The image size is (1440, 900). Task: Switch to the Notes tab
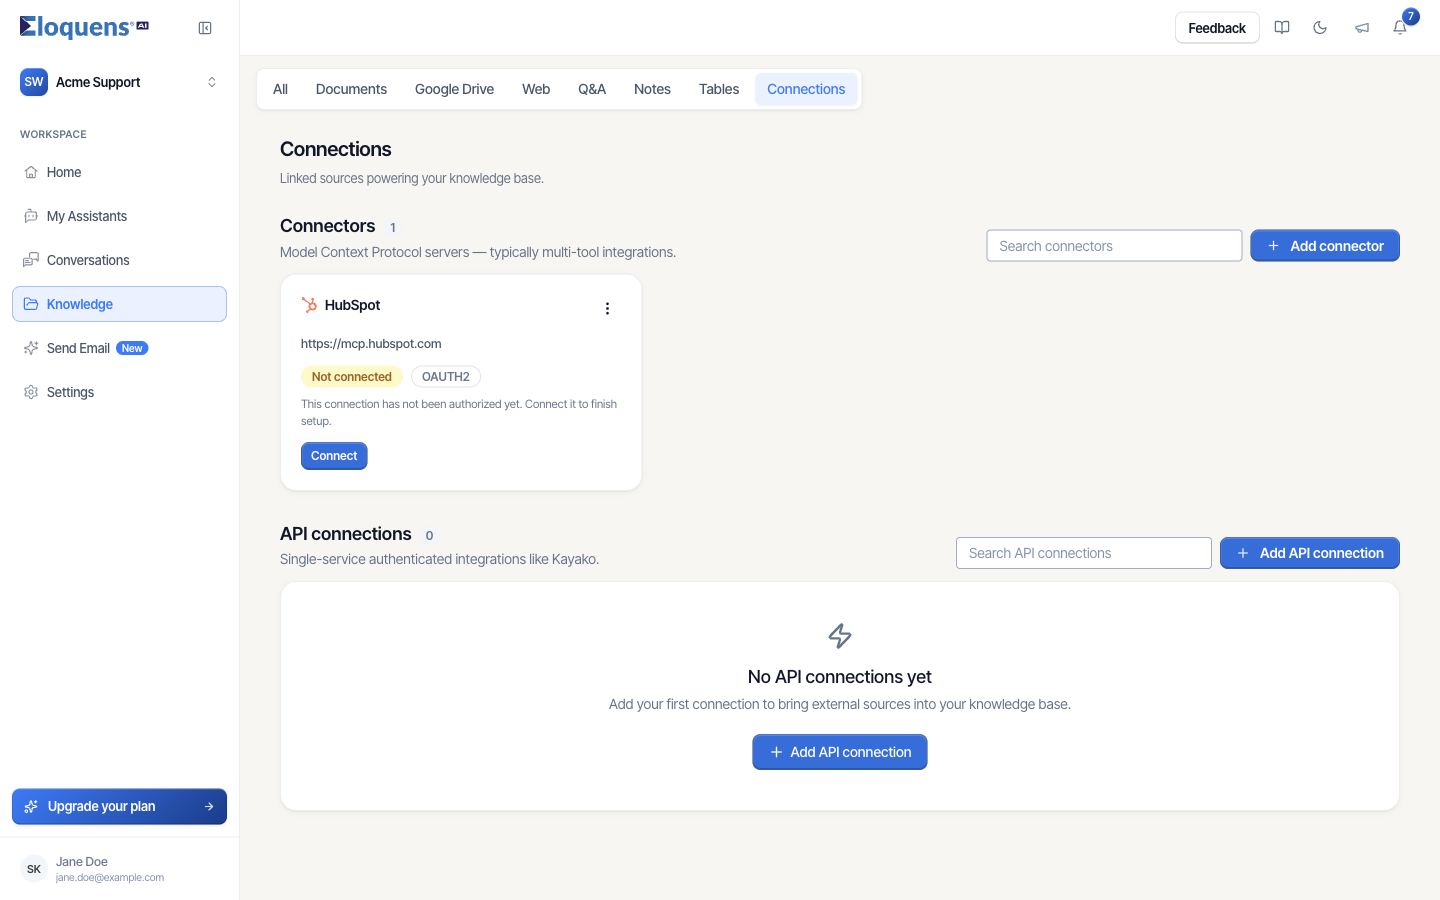pyautogui.click(x=652, y=89)
